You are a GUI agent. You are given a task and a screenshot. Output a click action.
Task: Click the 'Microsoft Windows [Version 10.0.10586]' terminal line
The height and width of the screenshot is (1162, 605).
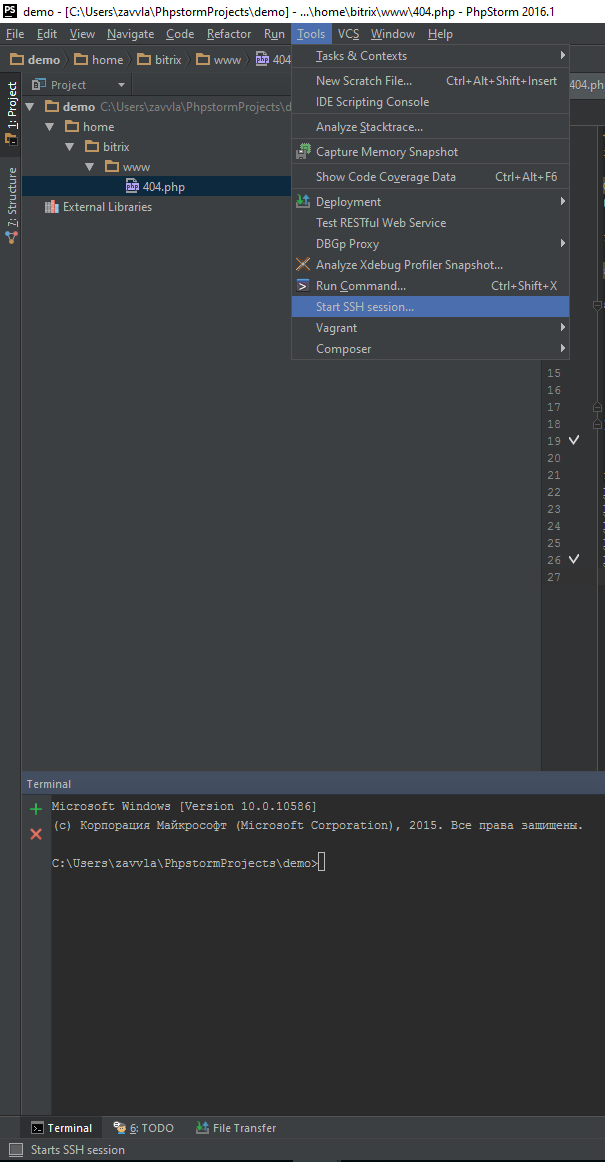(x=185, y=806)
